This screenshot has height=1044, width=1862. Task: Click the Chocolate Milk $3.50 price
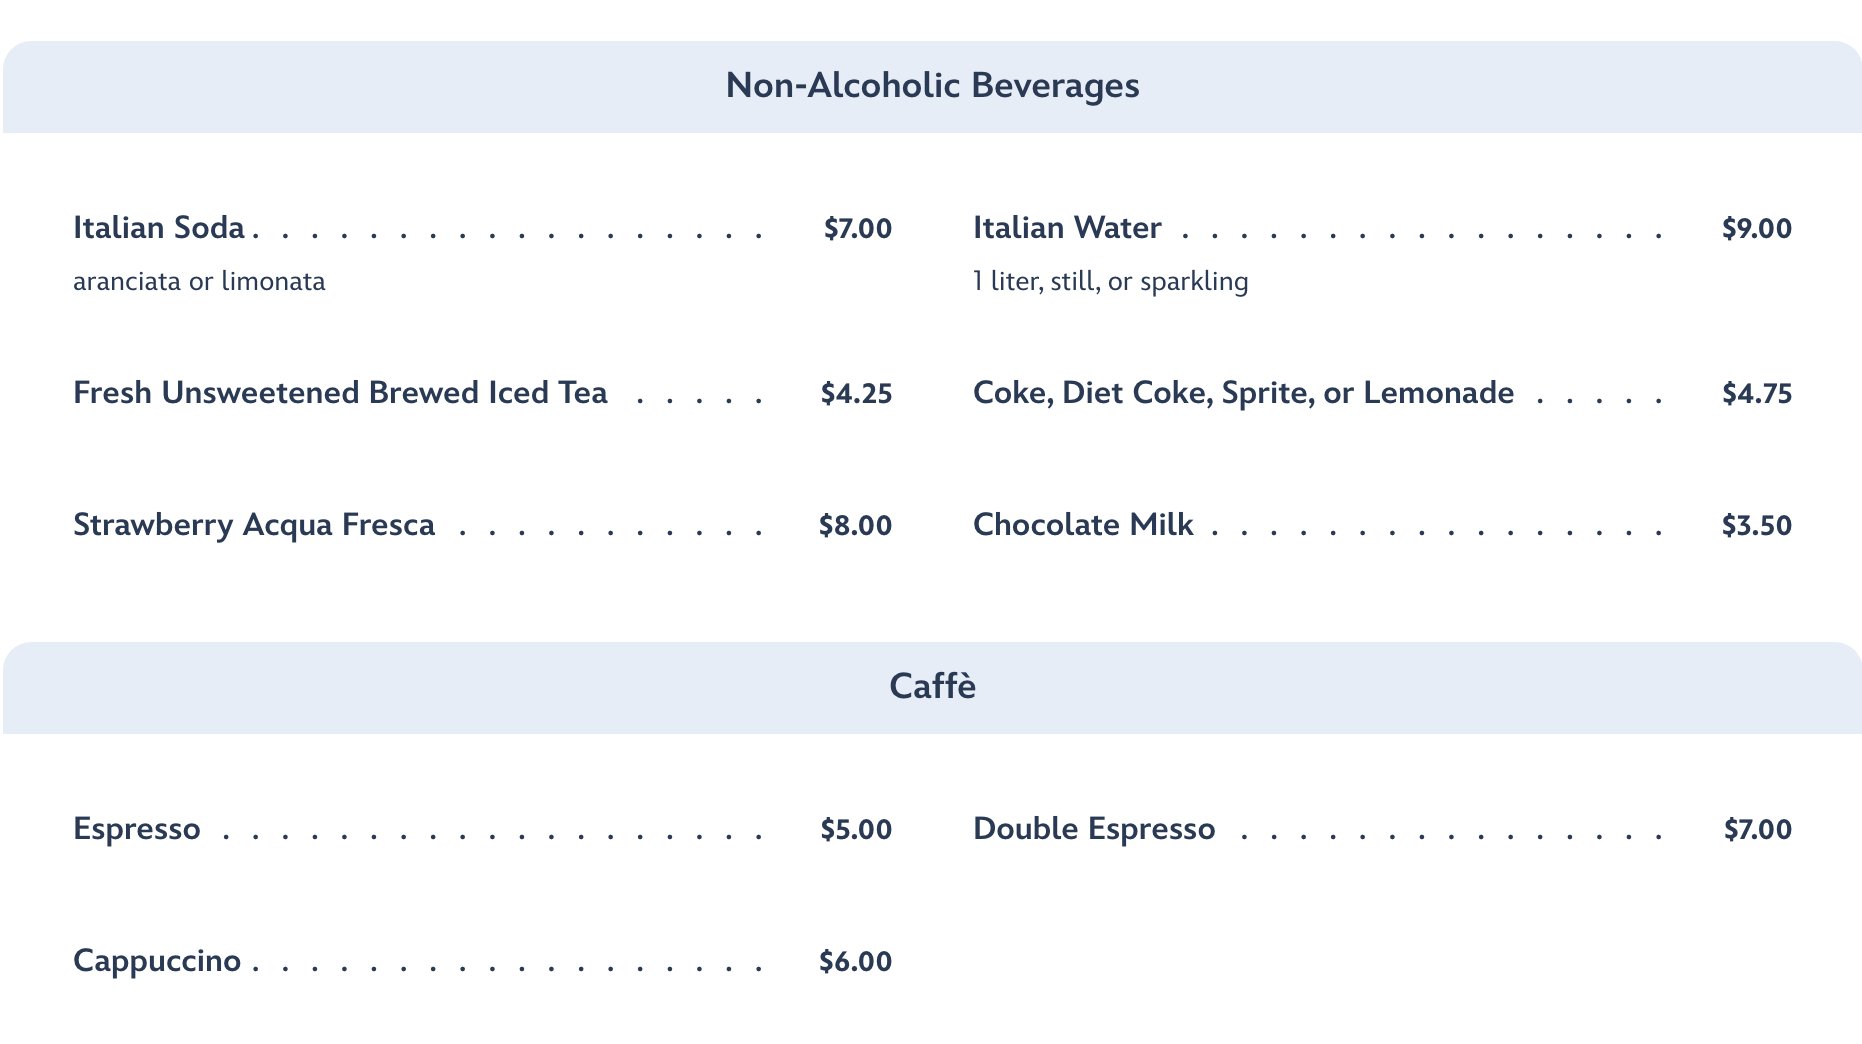(1756, 526)
